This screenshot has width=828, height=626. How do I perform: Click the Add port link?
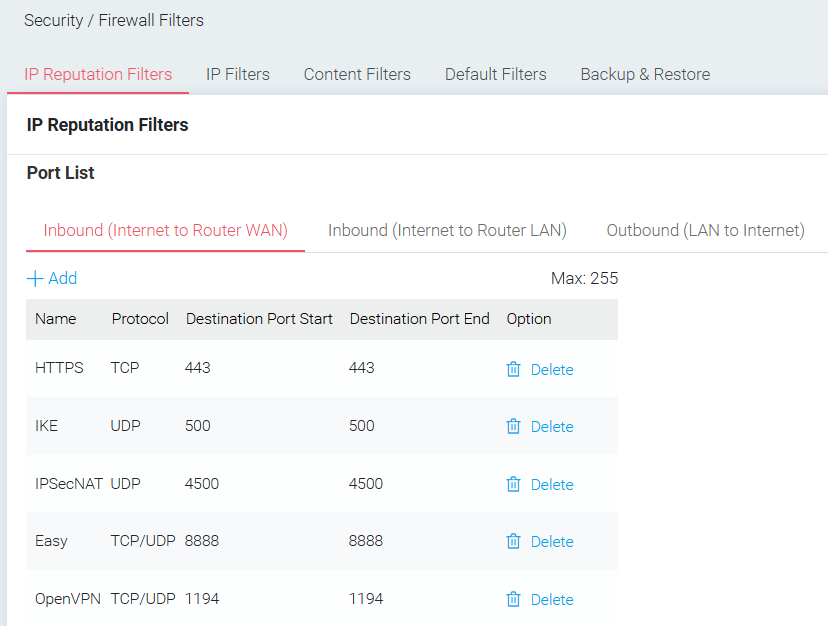click(x=62, y=278)
